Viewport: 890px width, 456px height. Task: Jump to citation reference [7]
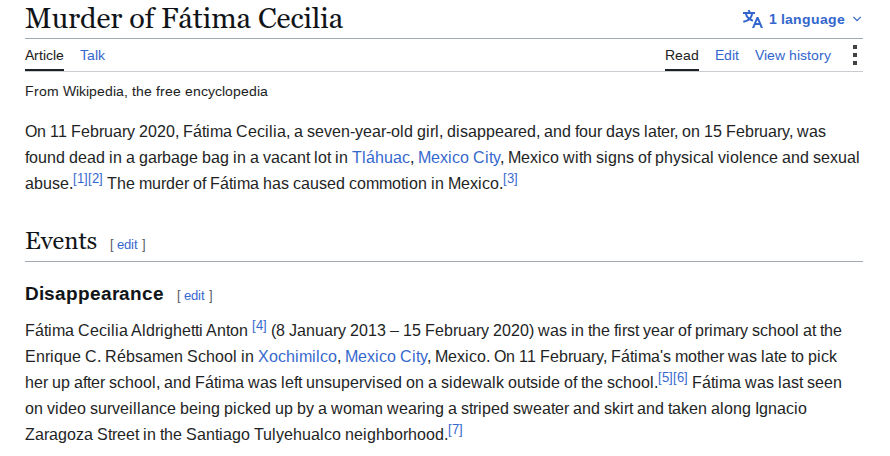pyautogui.click(x=455, y=430)
